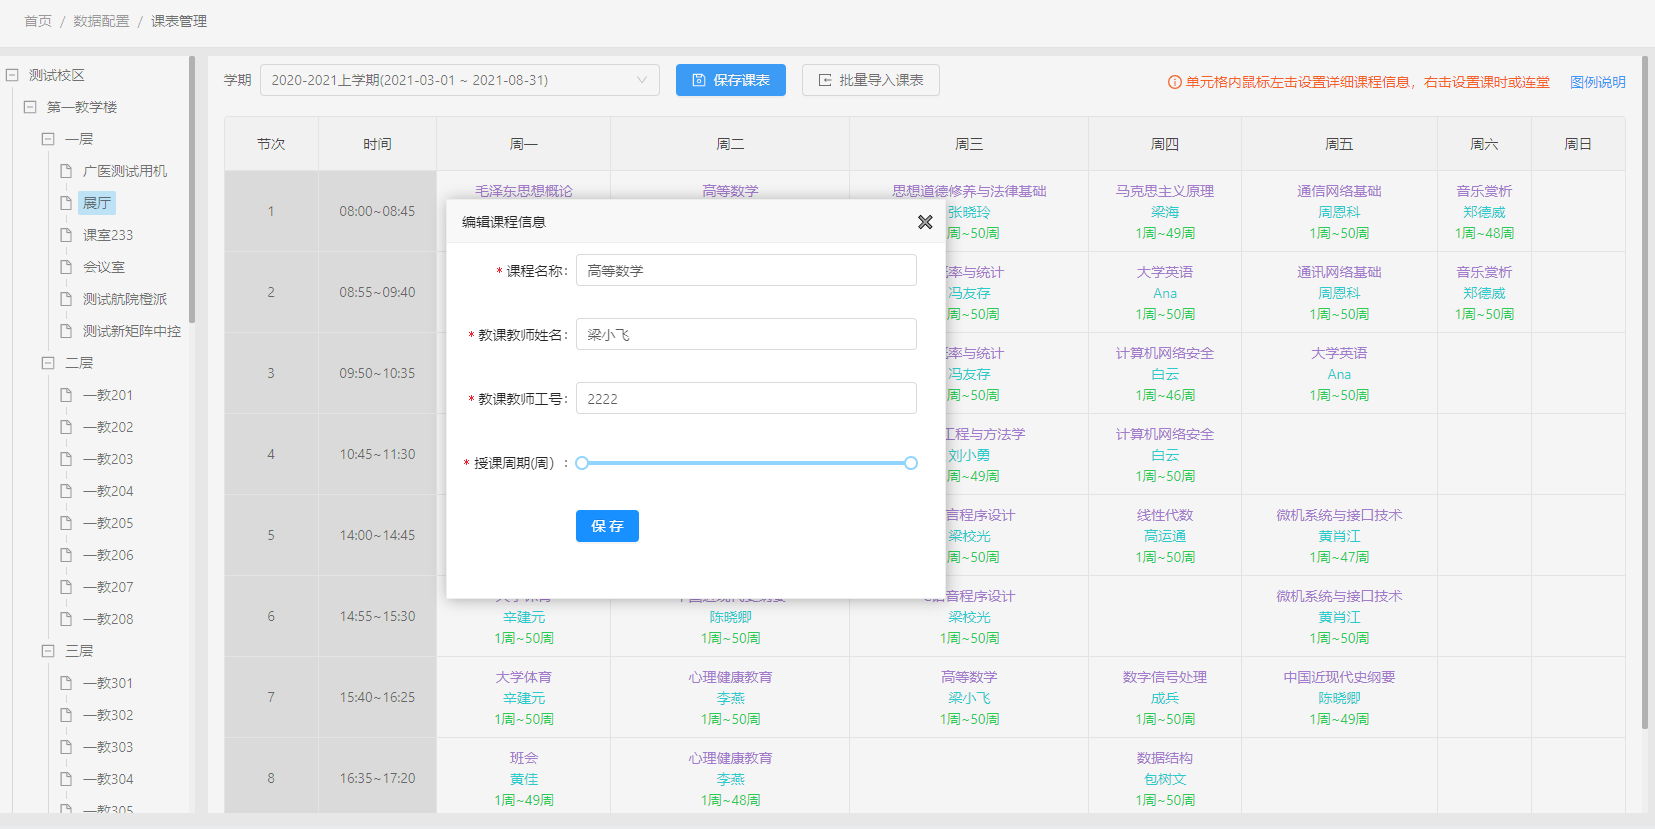Click the file icon beside 广医测试用机
This screenshot has width=1655, height=829.
66,171
